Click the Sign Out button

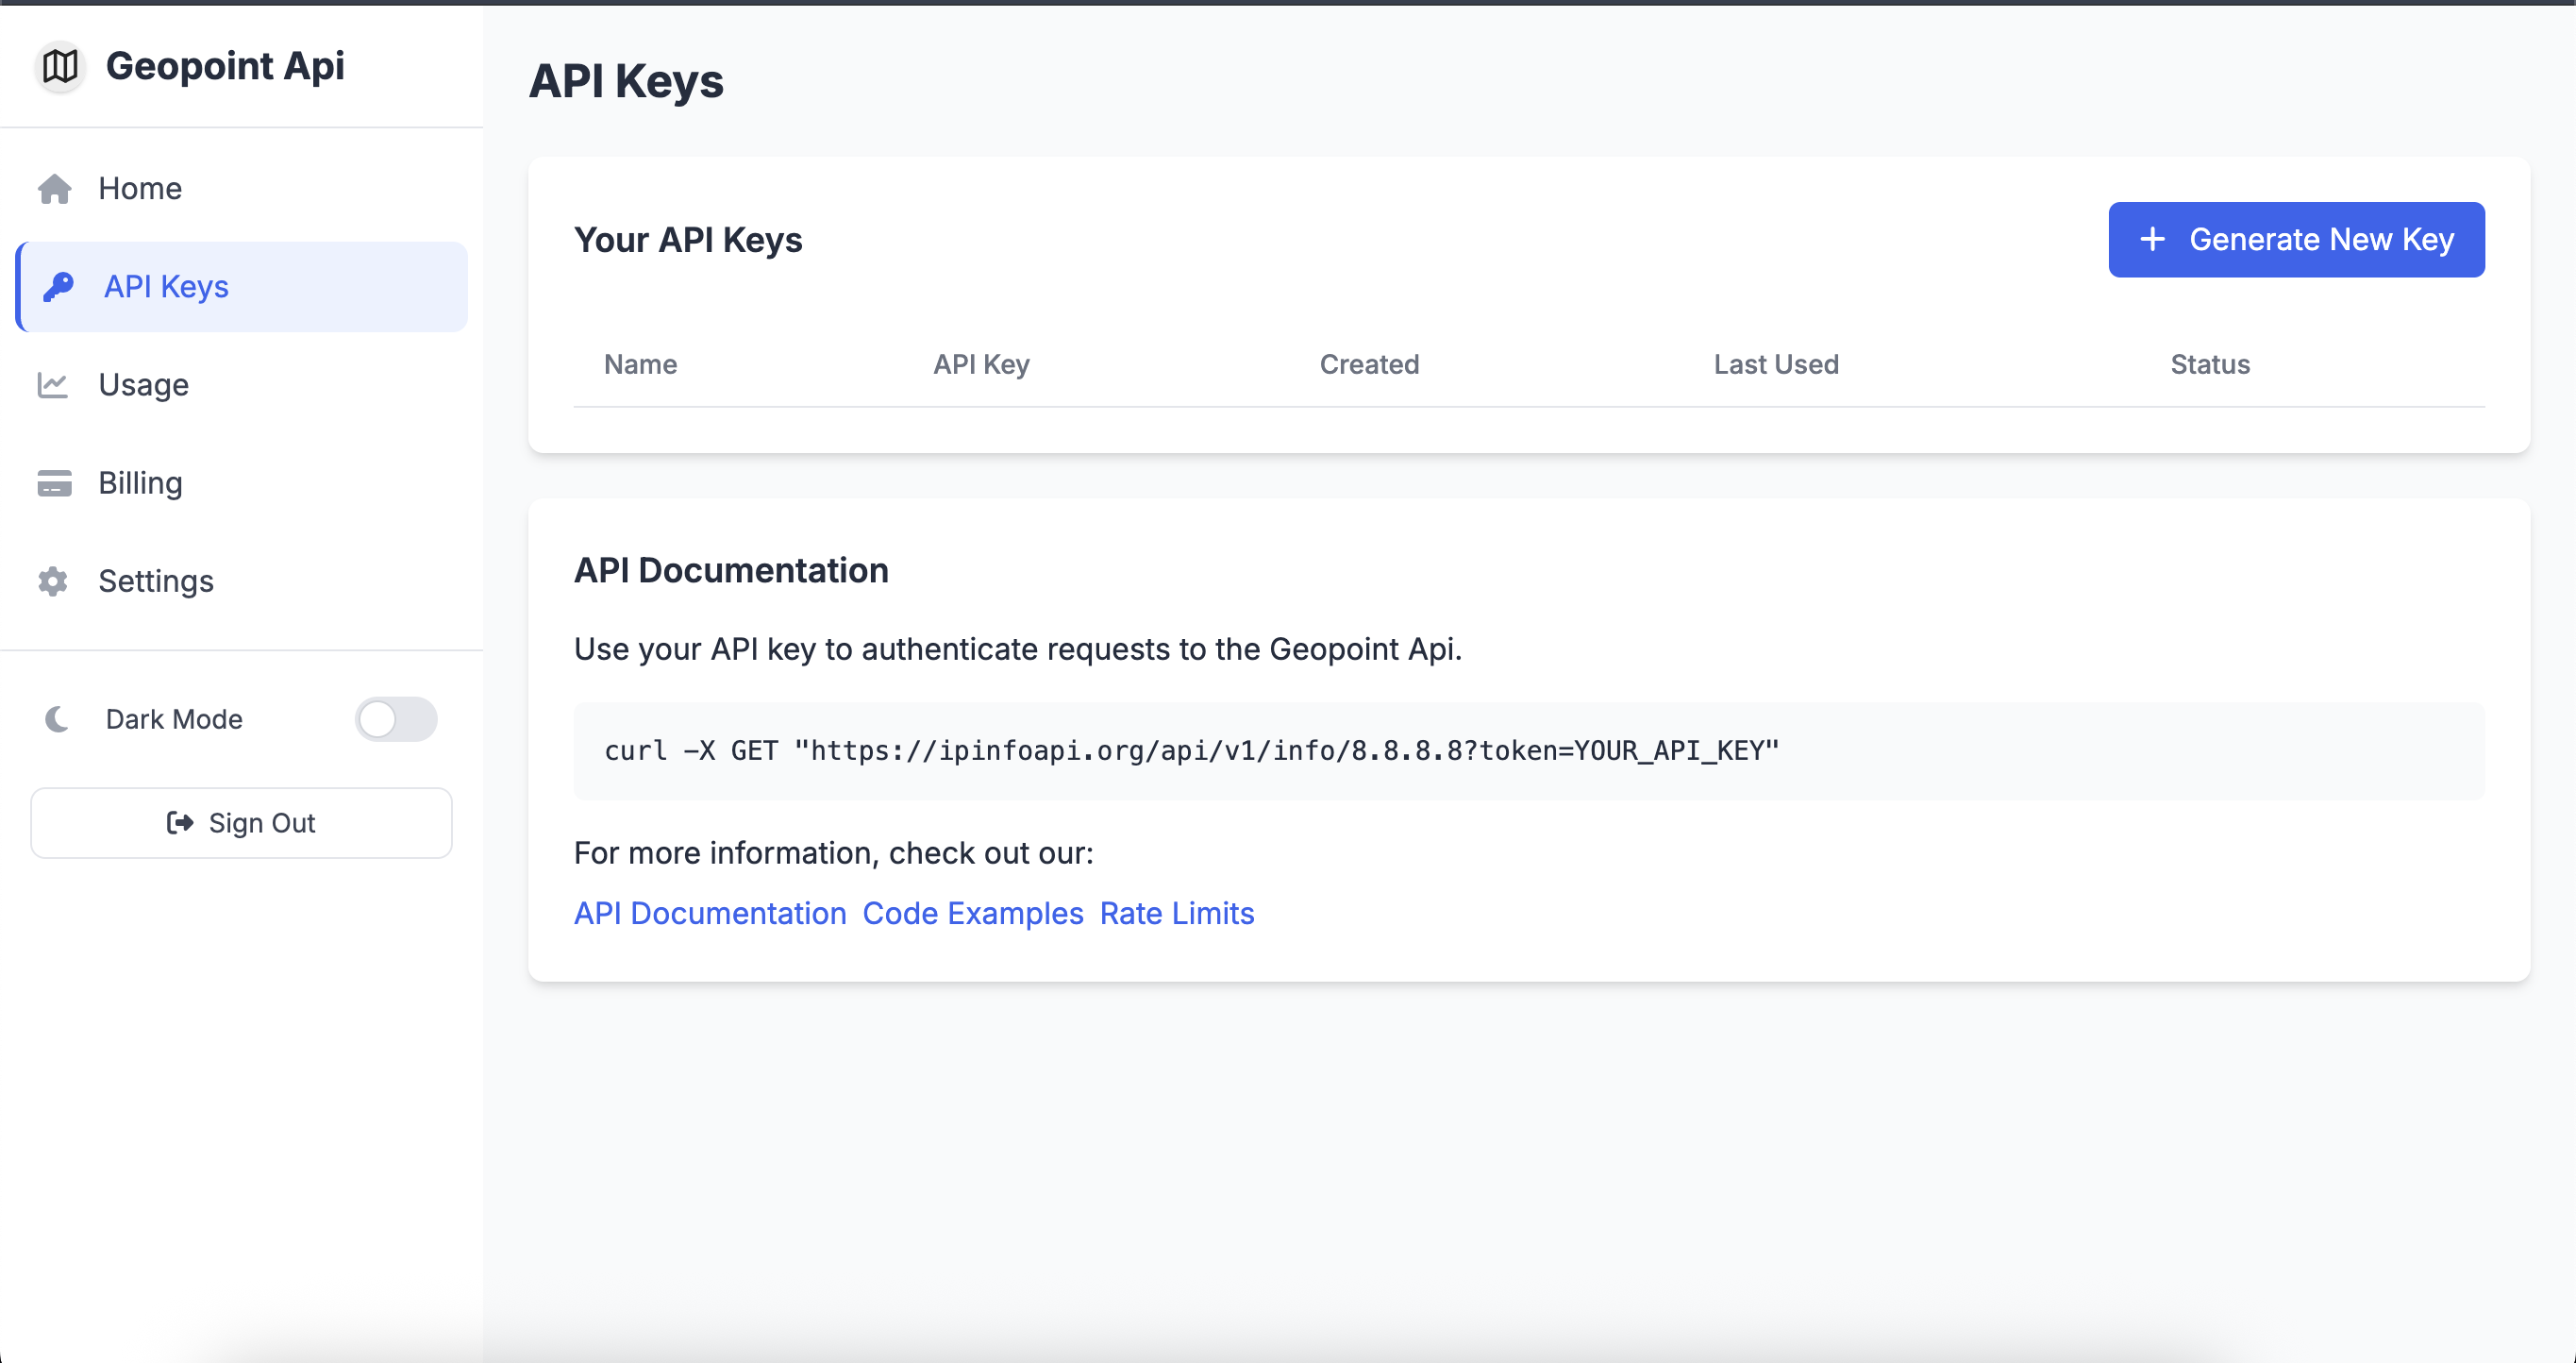(241, 823)
